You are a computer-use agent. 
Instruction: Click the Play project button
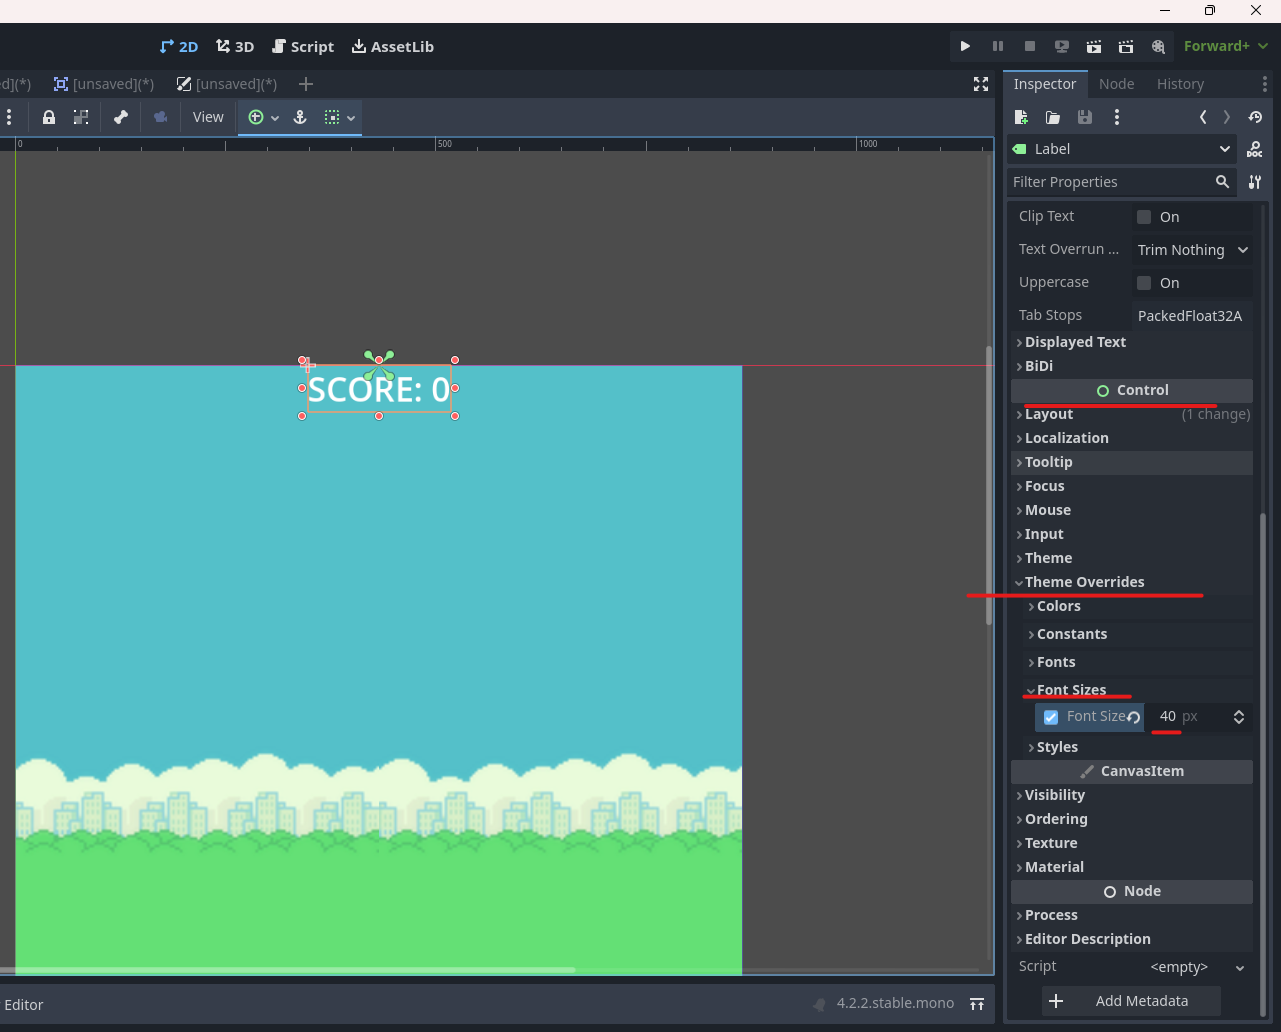tap(965, 46)
